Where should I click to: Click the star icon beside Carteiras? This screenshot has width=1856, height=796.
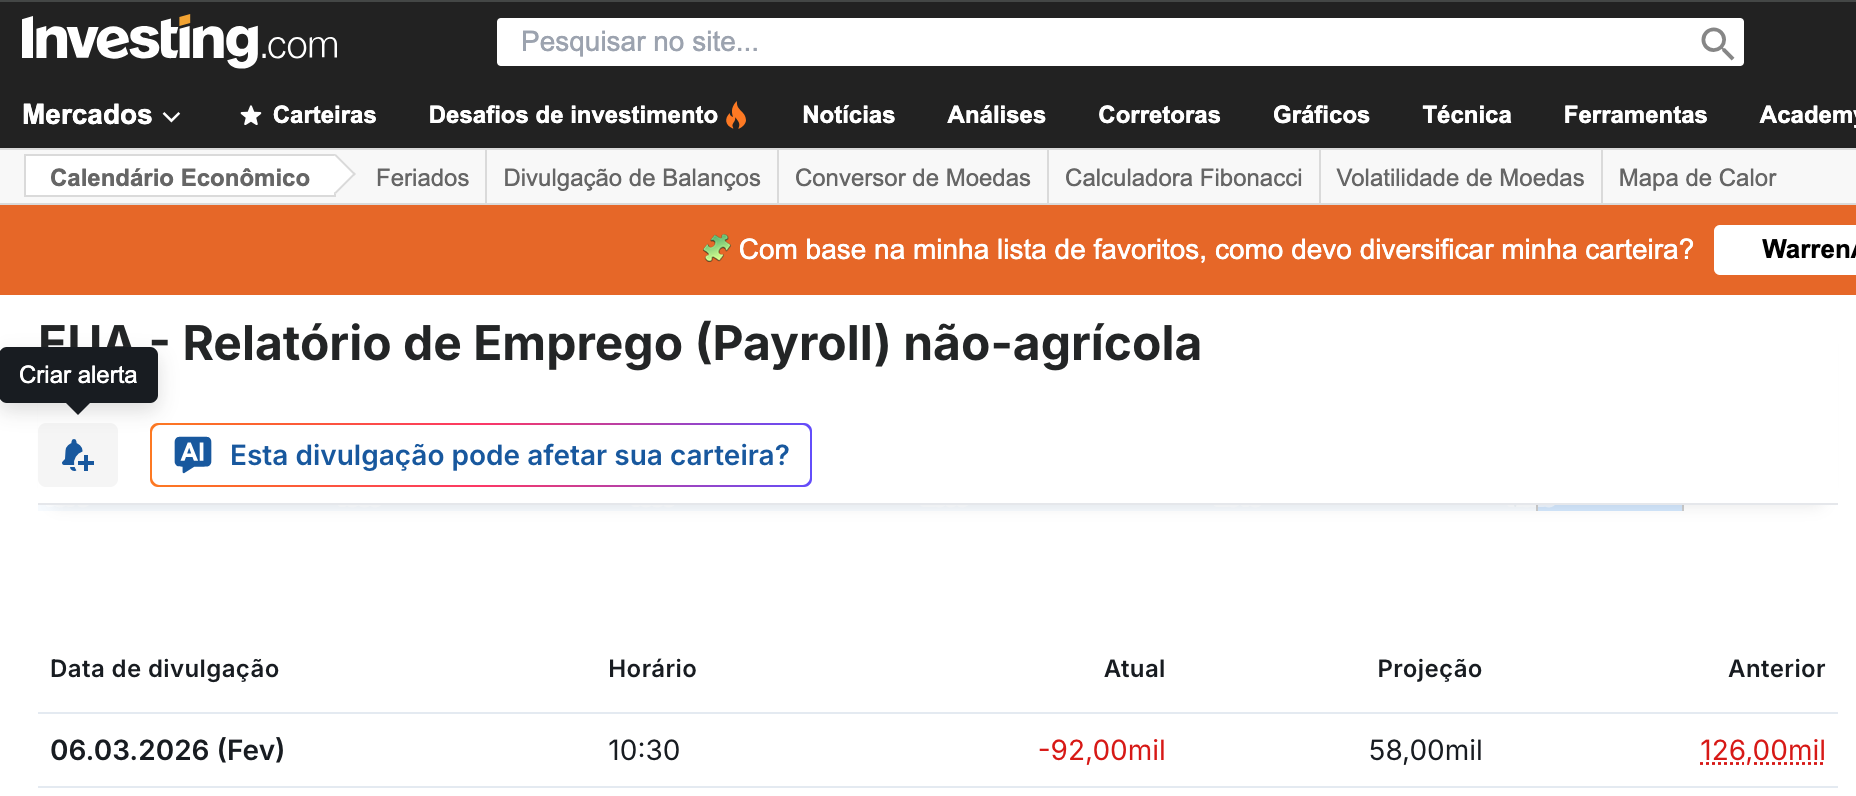tap(251, 116)
